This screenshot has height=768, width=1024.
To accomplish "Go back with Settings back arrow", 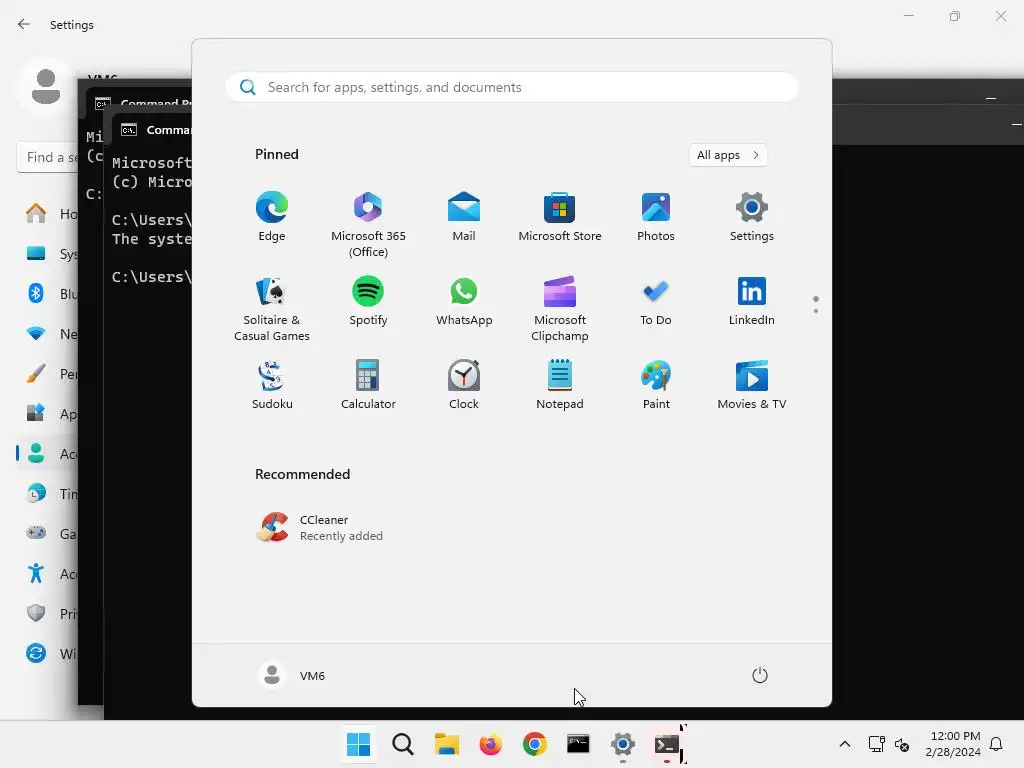I will pyautogui.click(x=24, y=24).
